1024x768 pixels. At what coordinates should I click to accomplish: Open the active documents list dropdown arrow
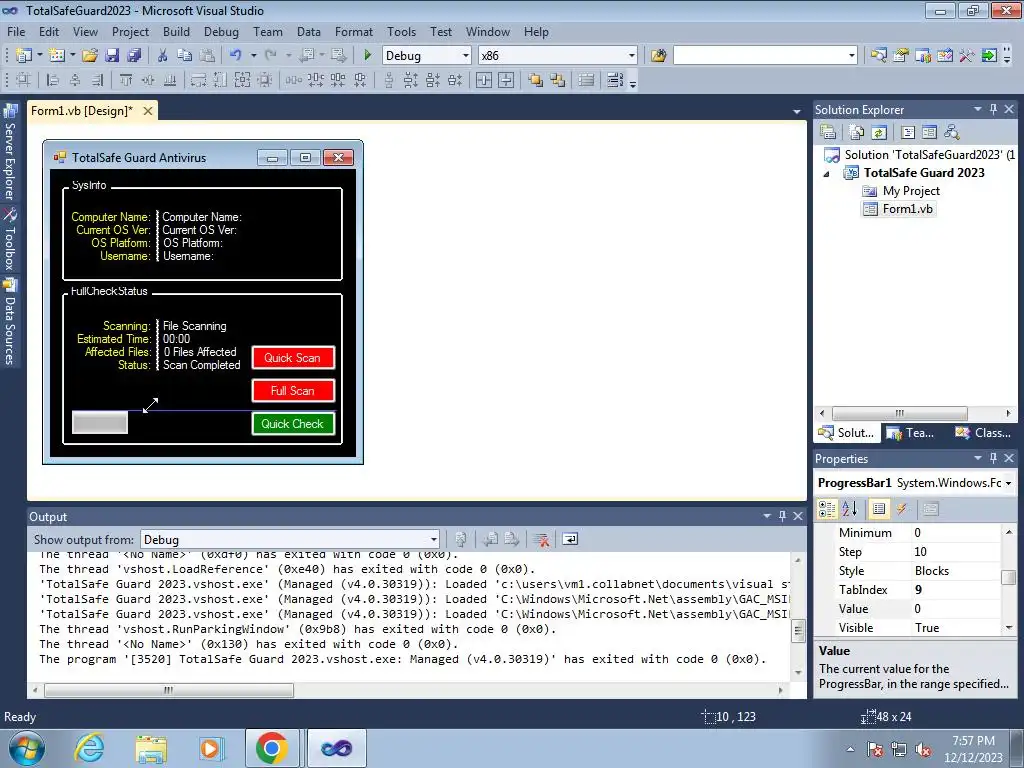click(797, 112)
